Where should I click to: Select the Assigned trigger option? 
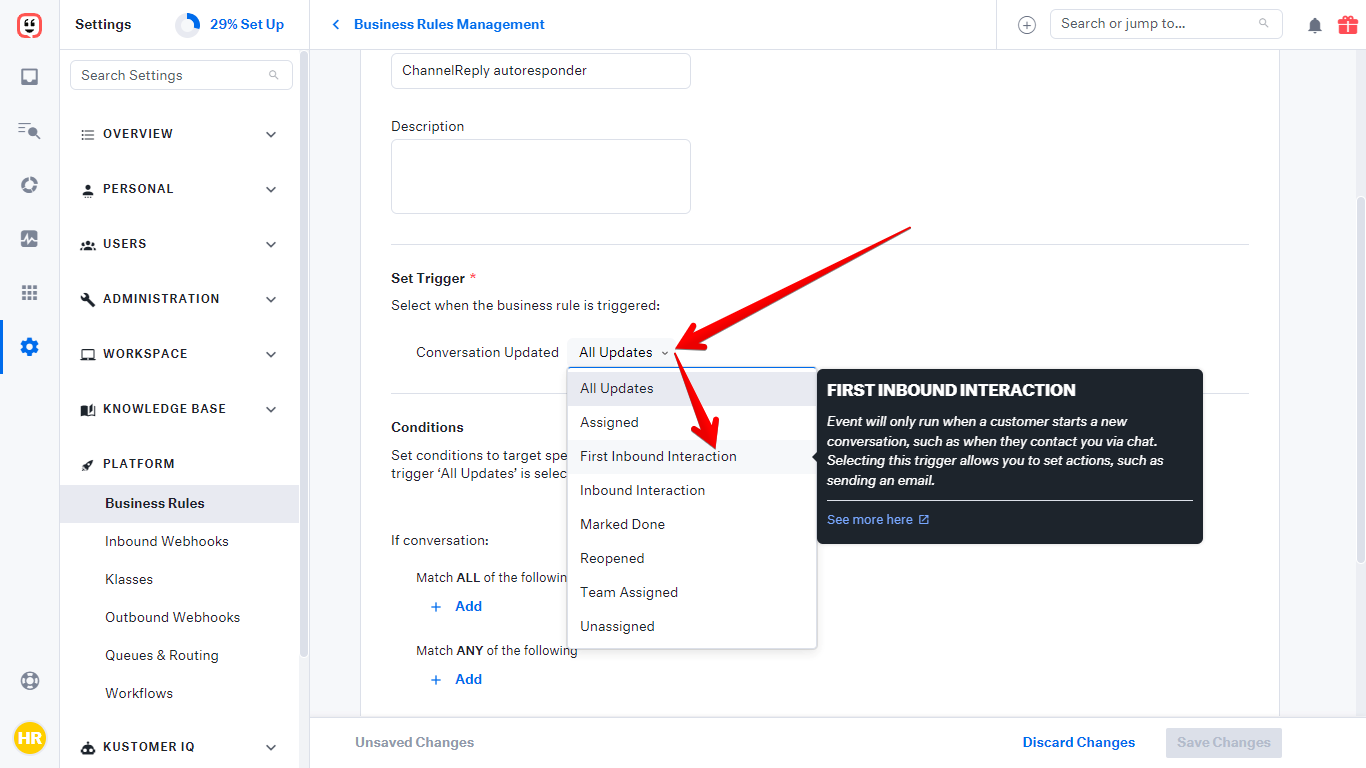692,422
